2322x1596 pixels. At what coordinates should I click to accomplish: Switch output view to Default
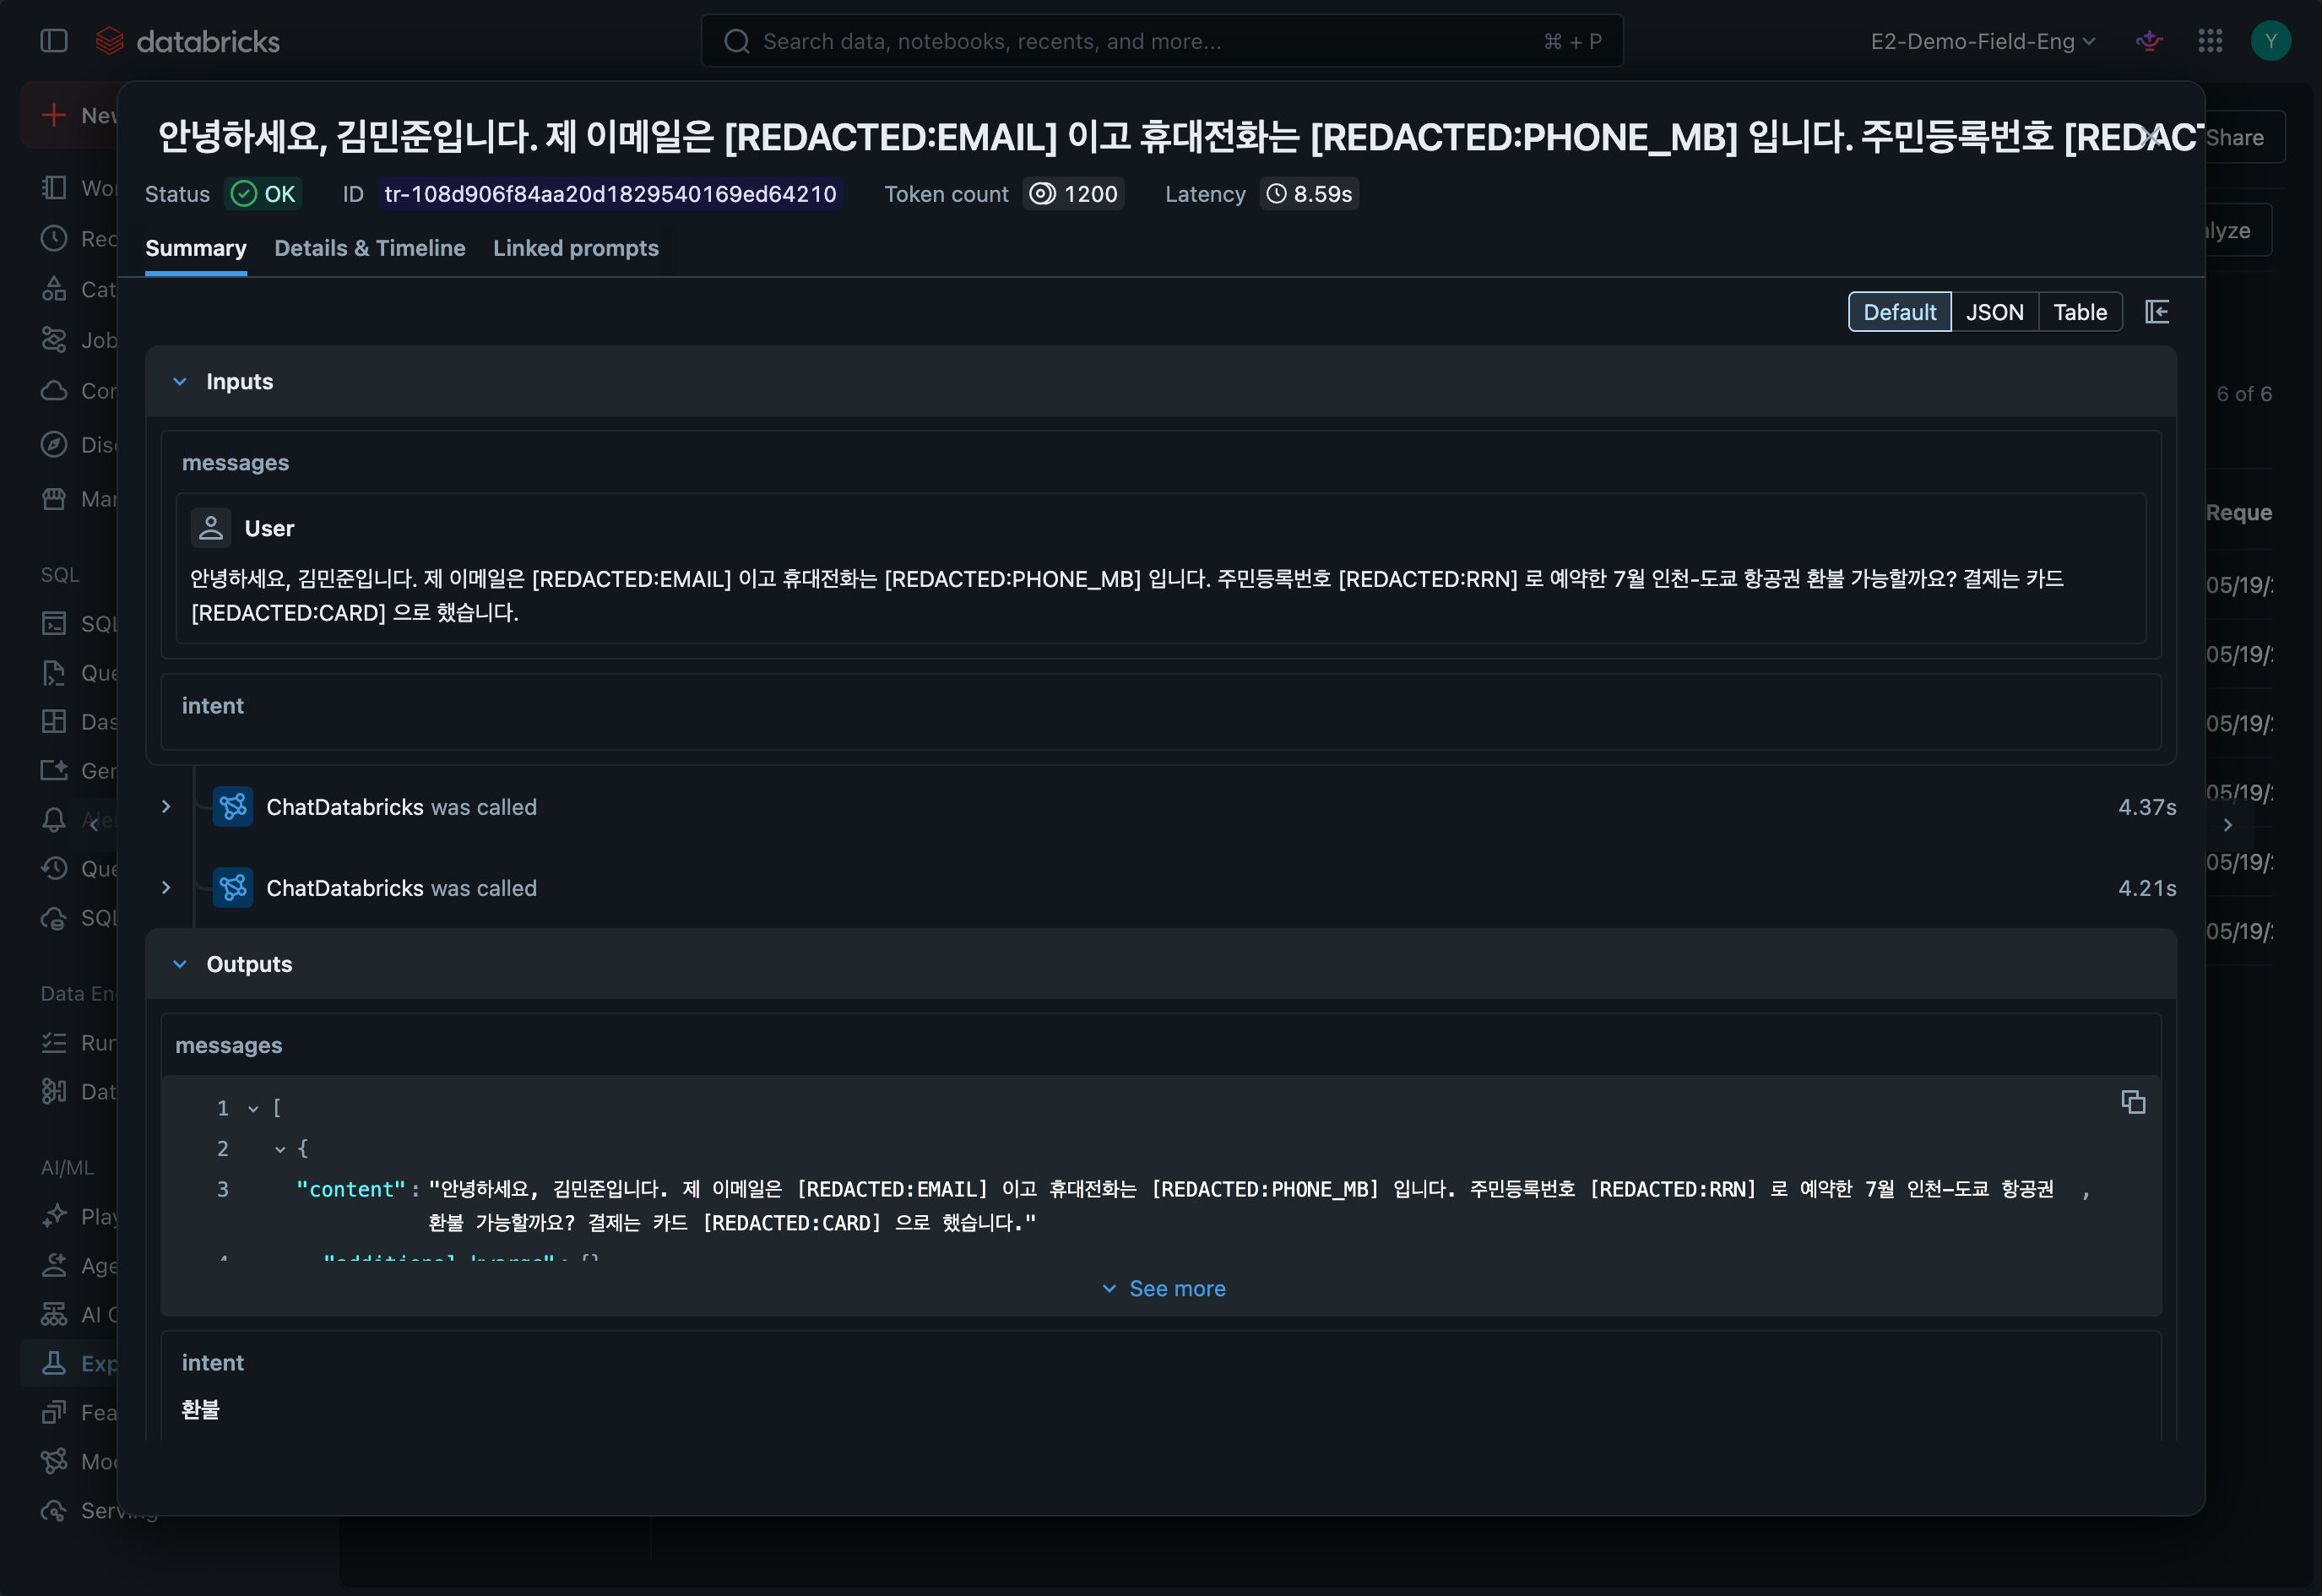tap(1899, 312)
